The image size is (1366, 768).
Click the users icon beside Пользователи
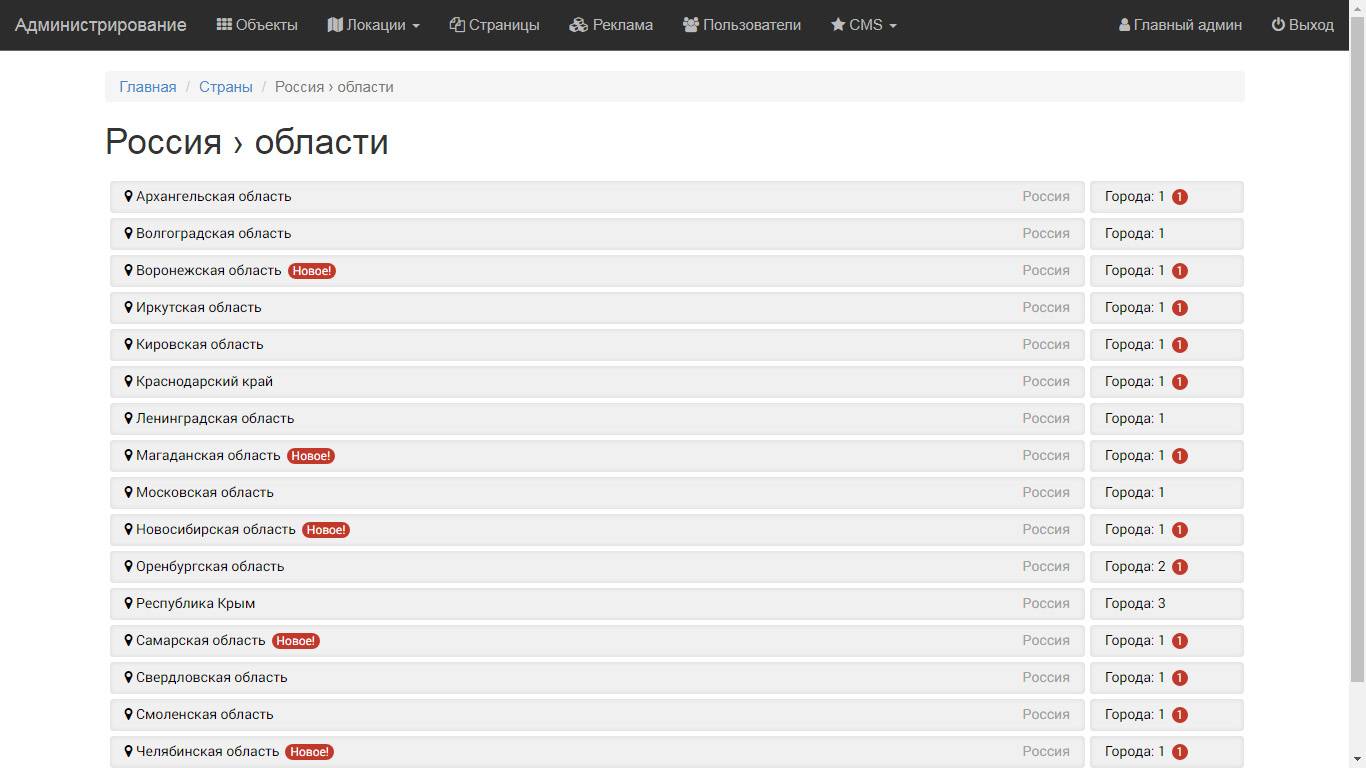coord(691,25)
